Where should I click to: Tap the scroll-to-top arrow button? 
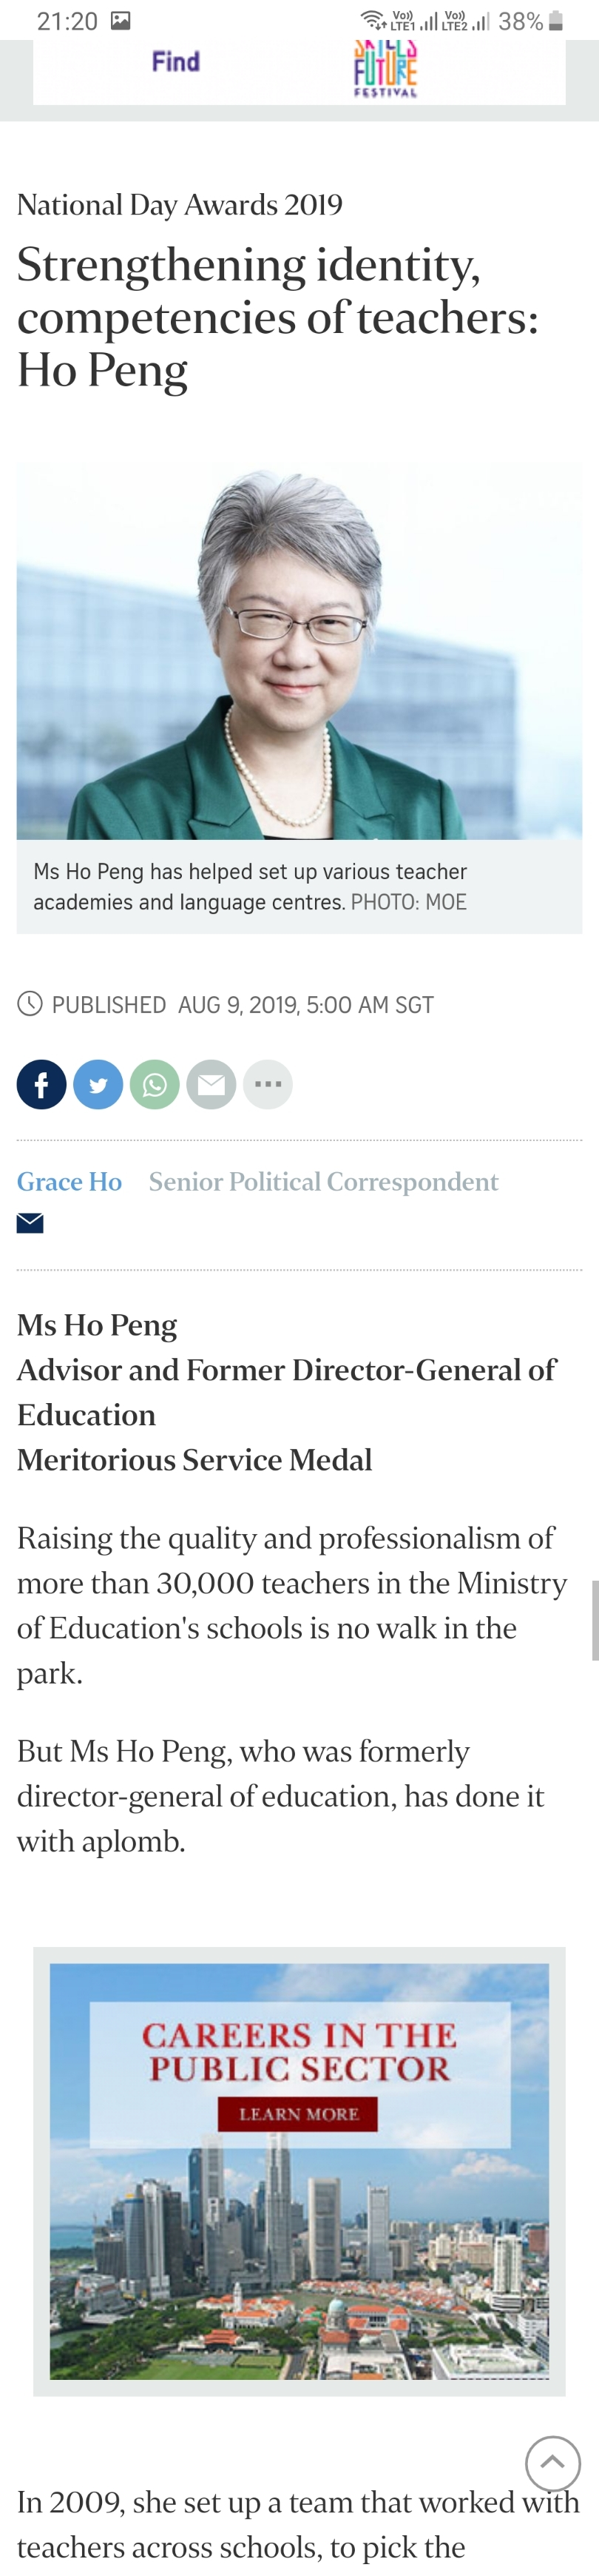[x=552, y=2463]
